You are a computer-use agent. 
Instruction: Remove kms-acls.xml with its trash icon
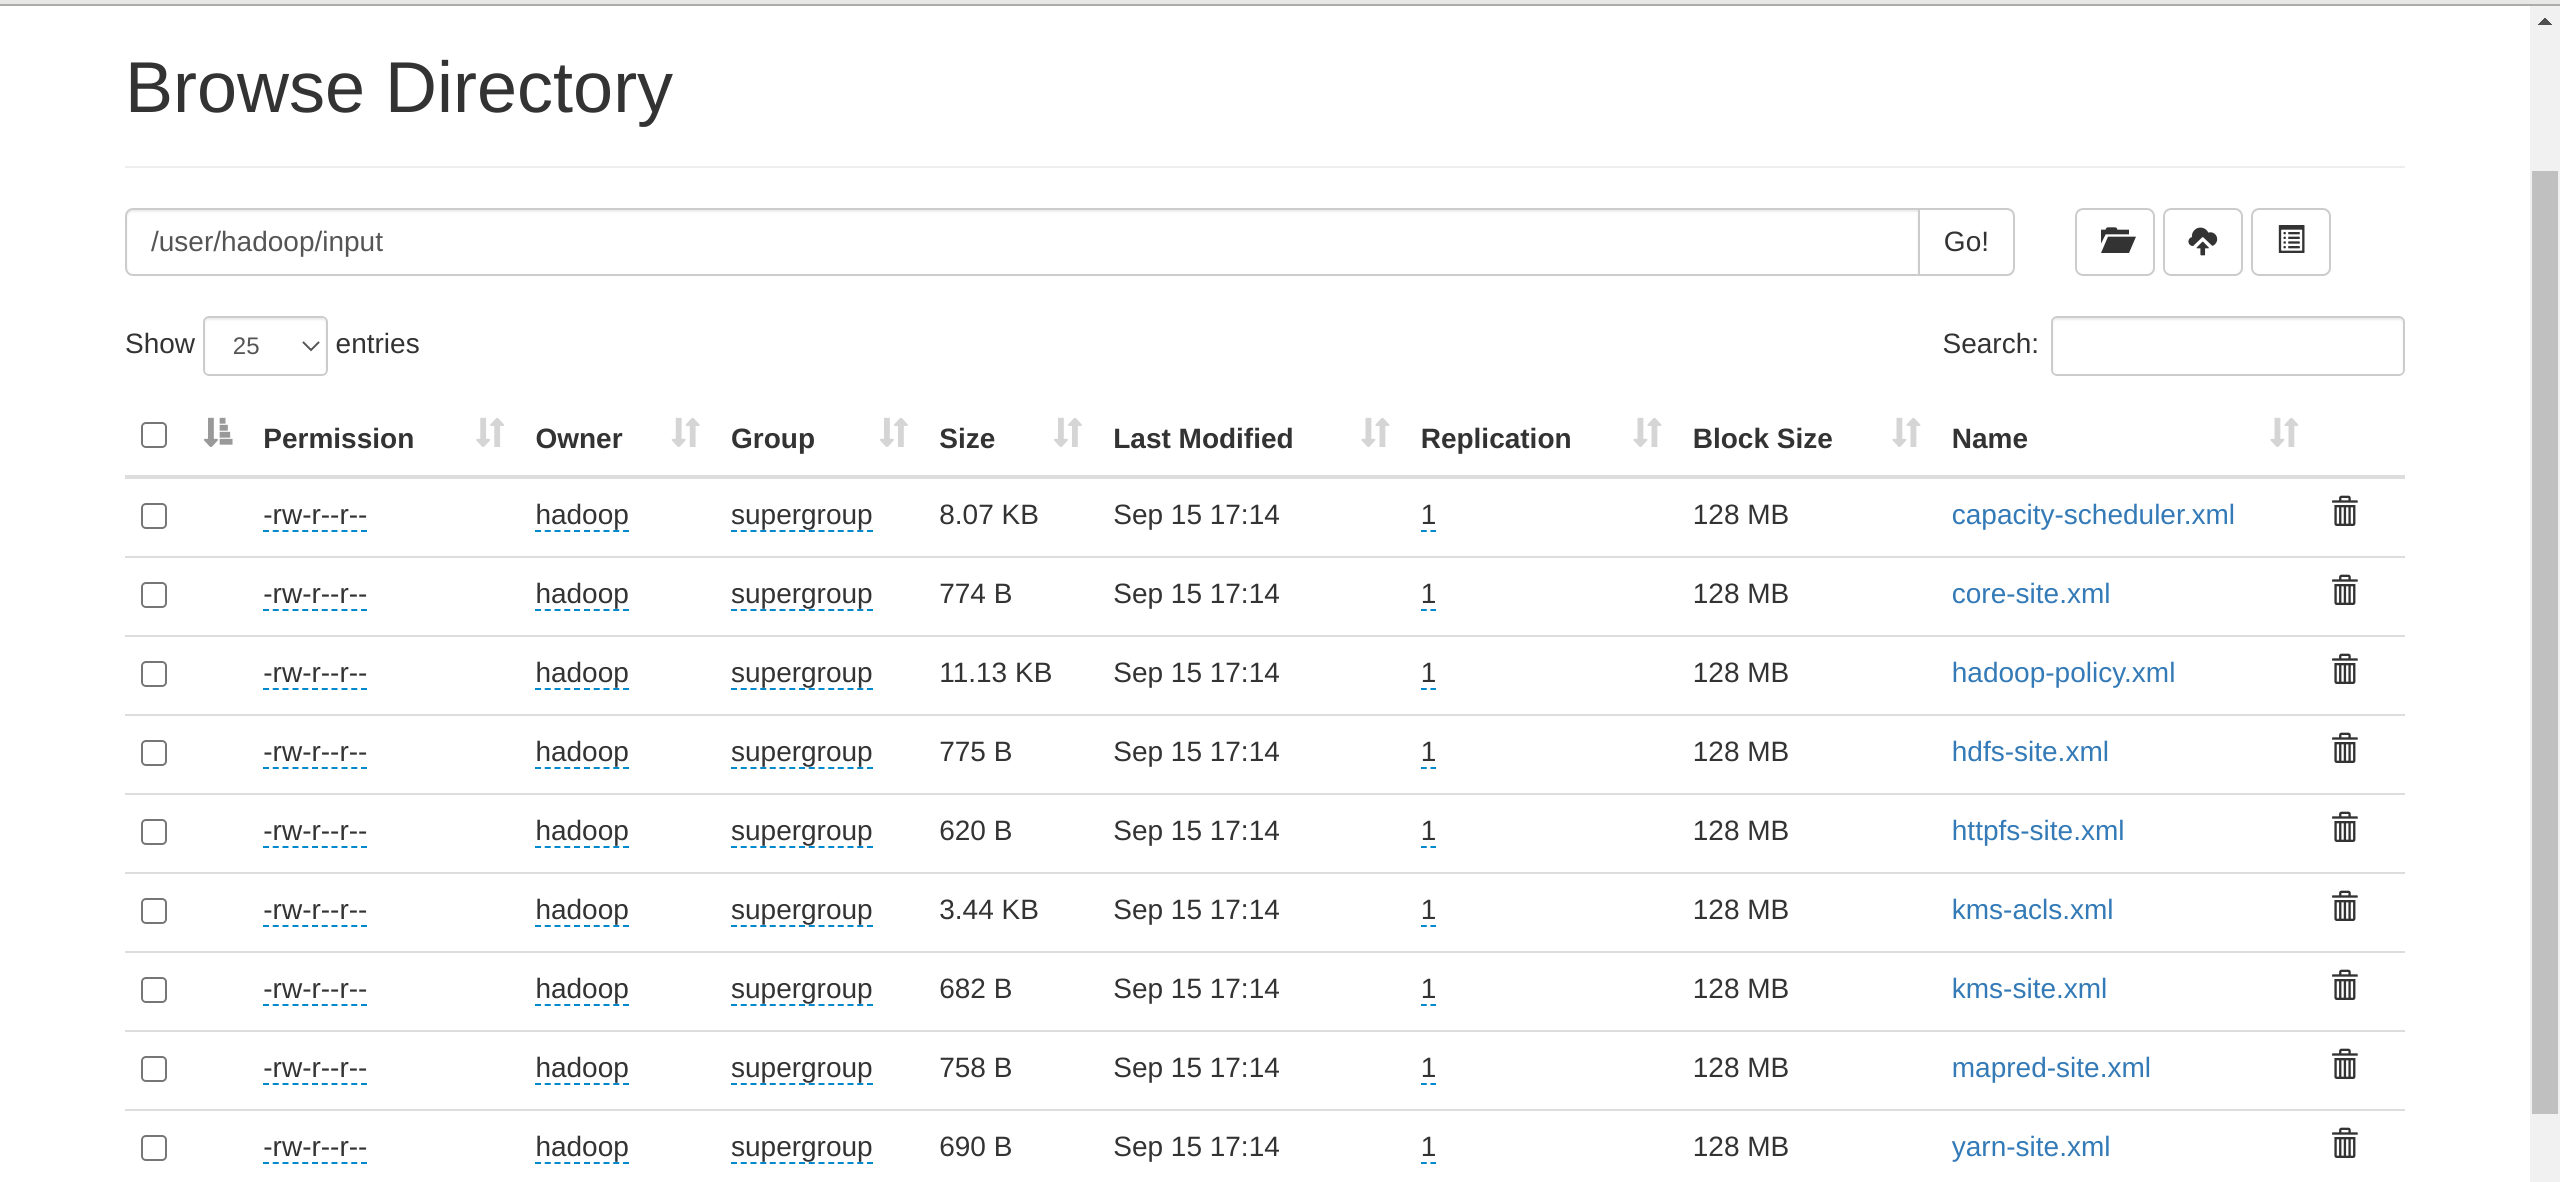click(2344, 907)
